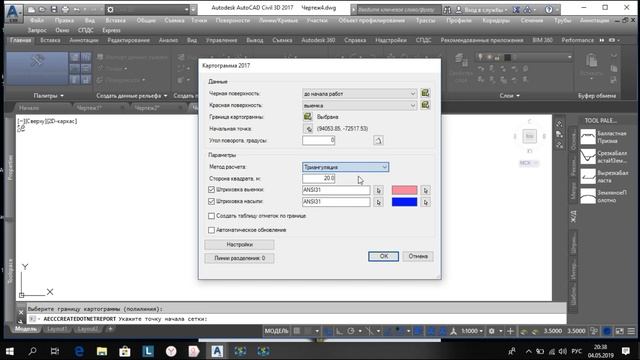Click the Print icon in quick access toolbar

(x=65, y=9)
